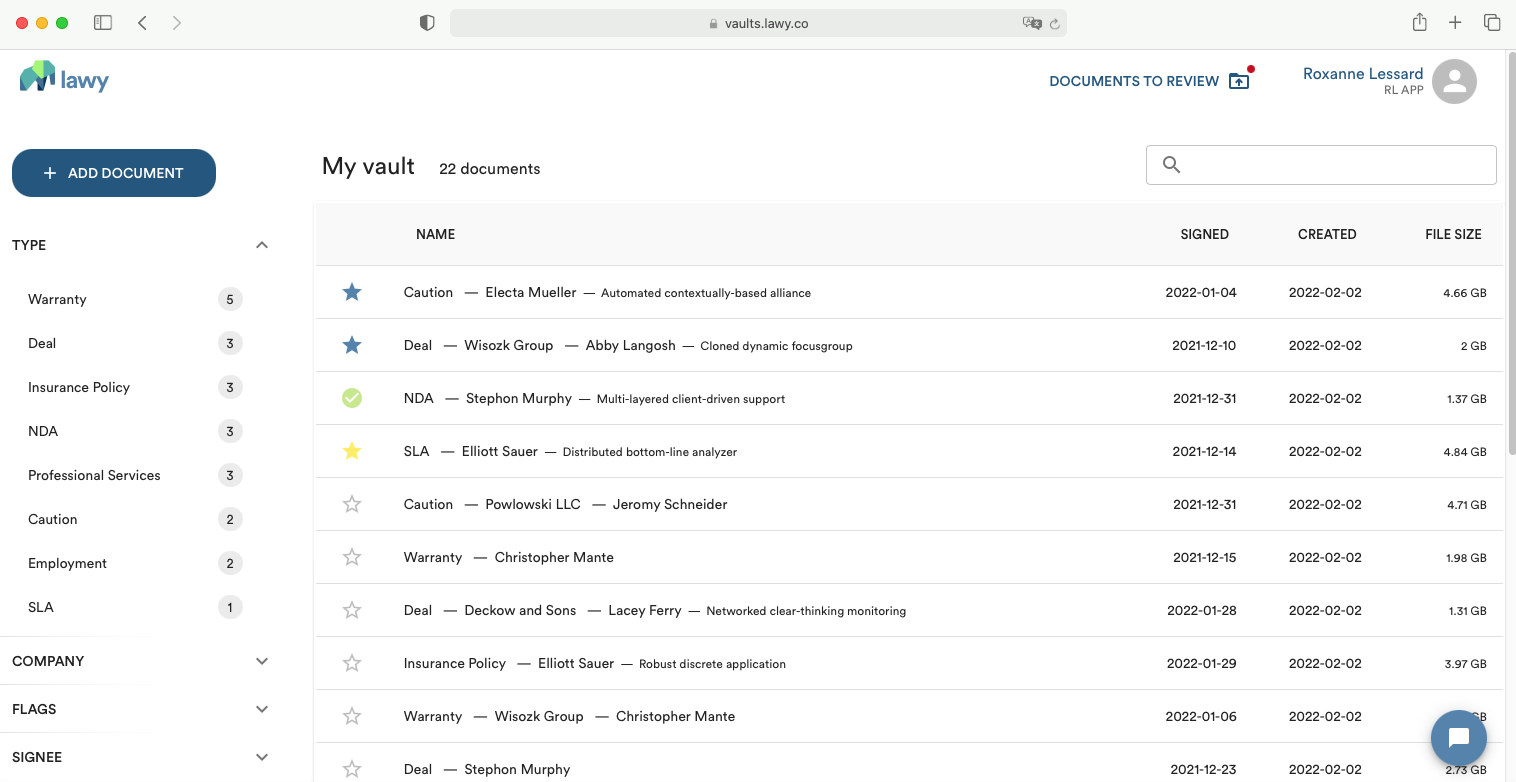Open the chat support bubble

[1458, 738]
